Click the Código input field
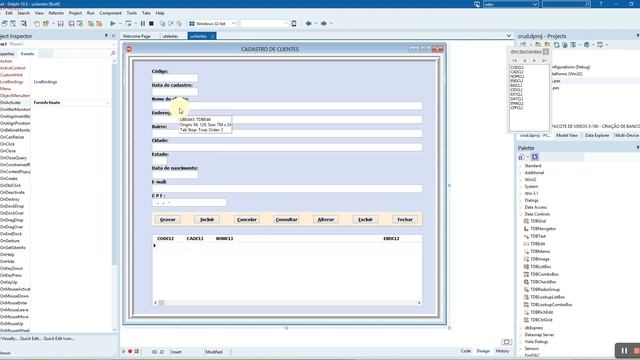 coord(175,78)
